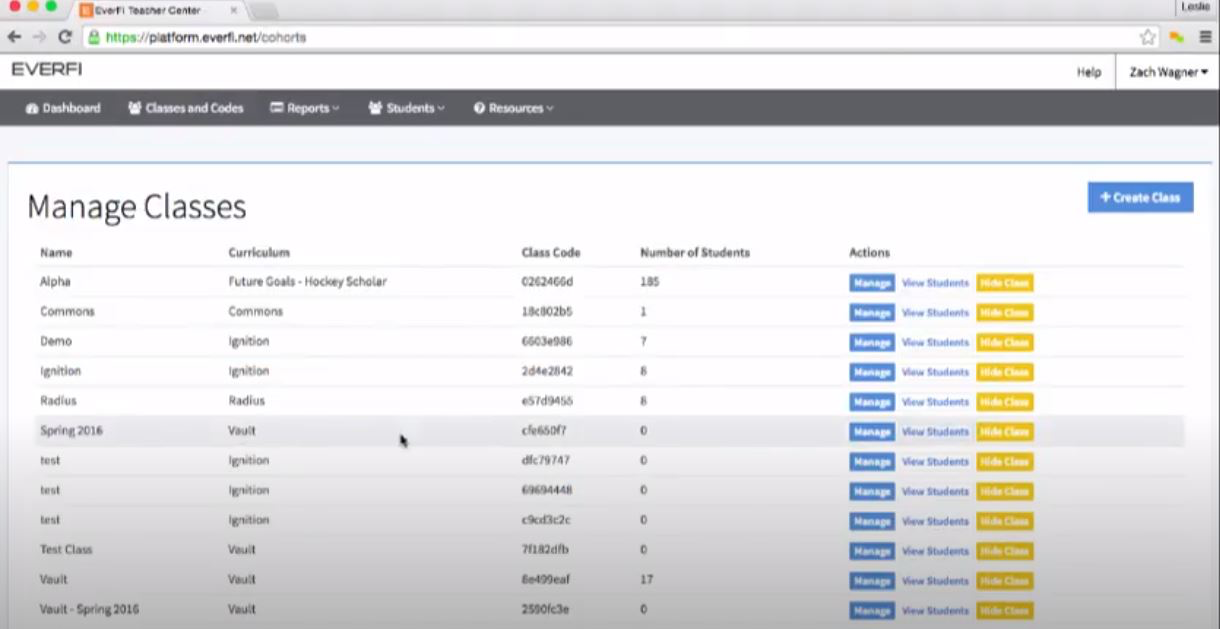Click class code cfe650f7
Screen dimensions: 1220x629
click(x=544, y=431)
